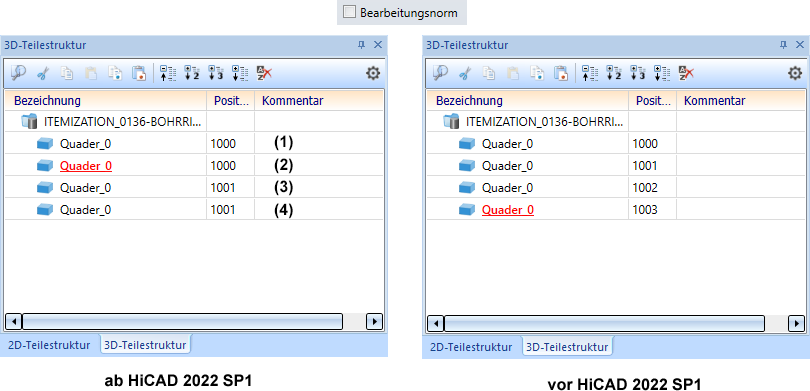Enable the Bearbeitungsnorm checkbox
The height and width of the screenshot is (391, 810).
click(x=350, y=12)
